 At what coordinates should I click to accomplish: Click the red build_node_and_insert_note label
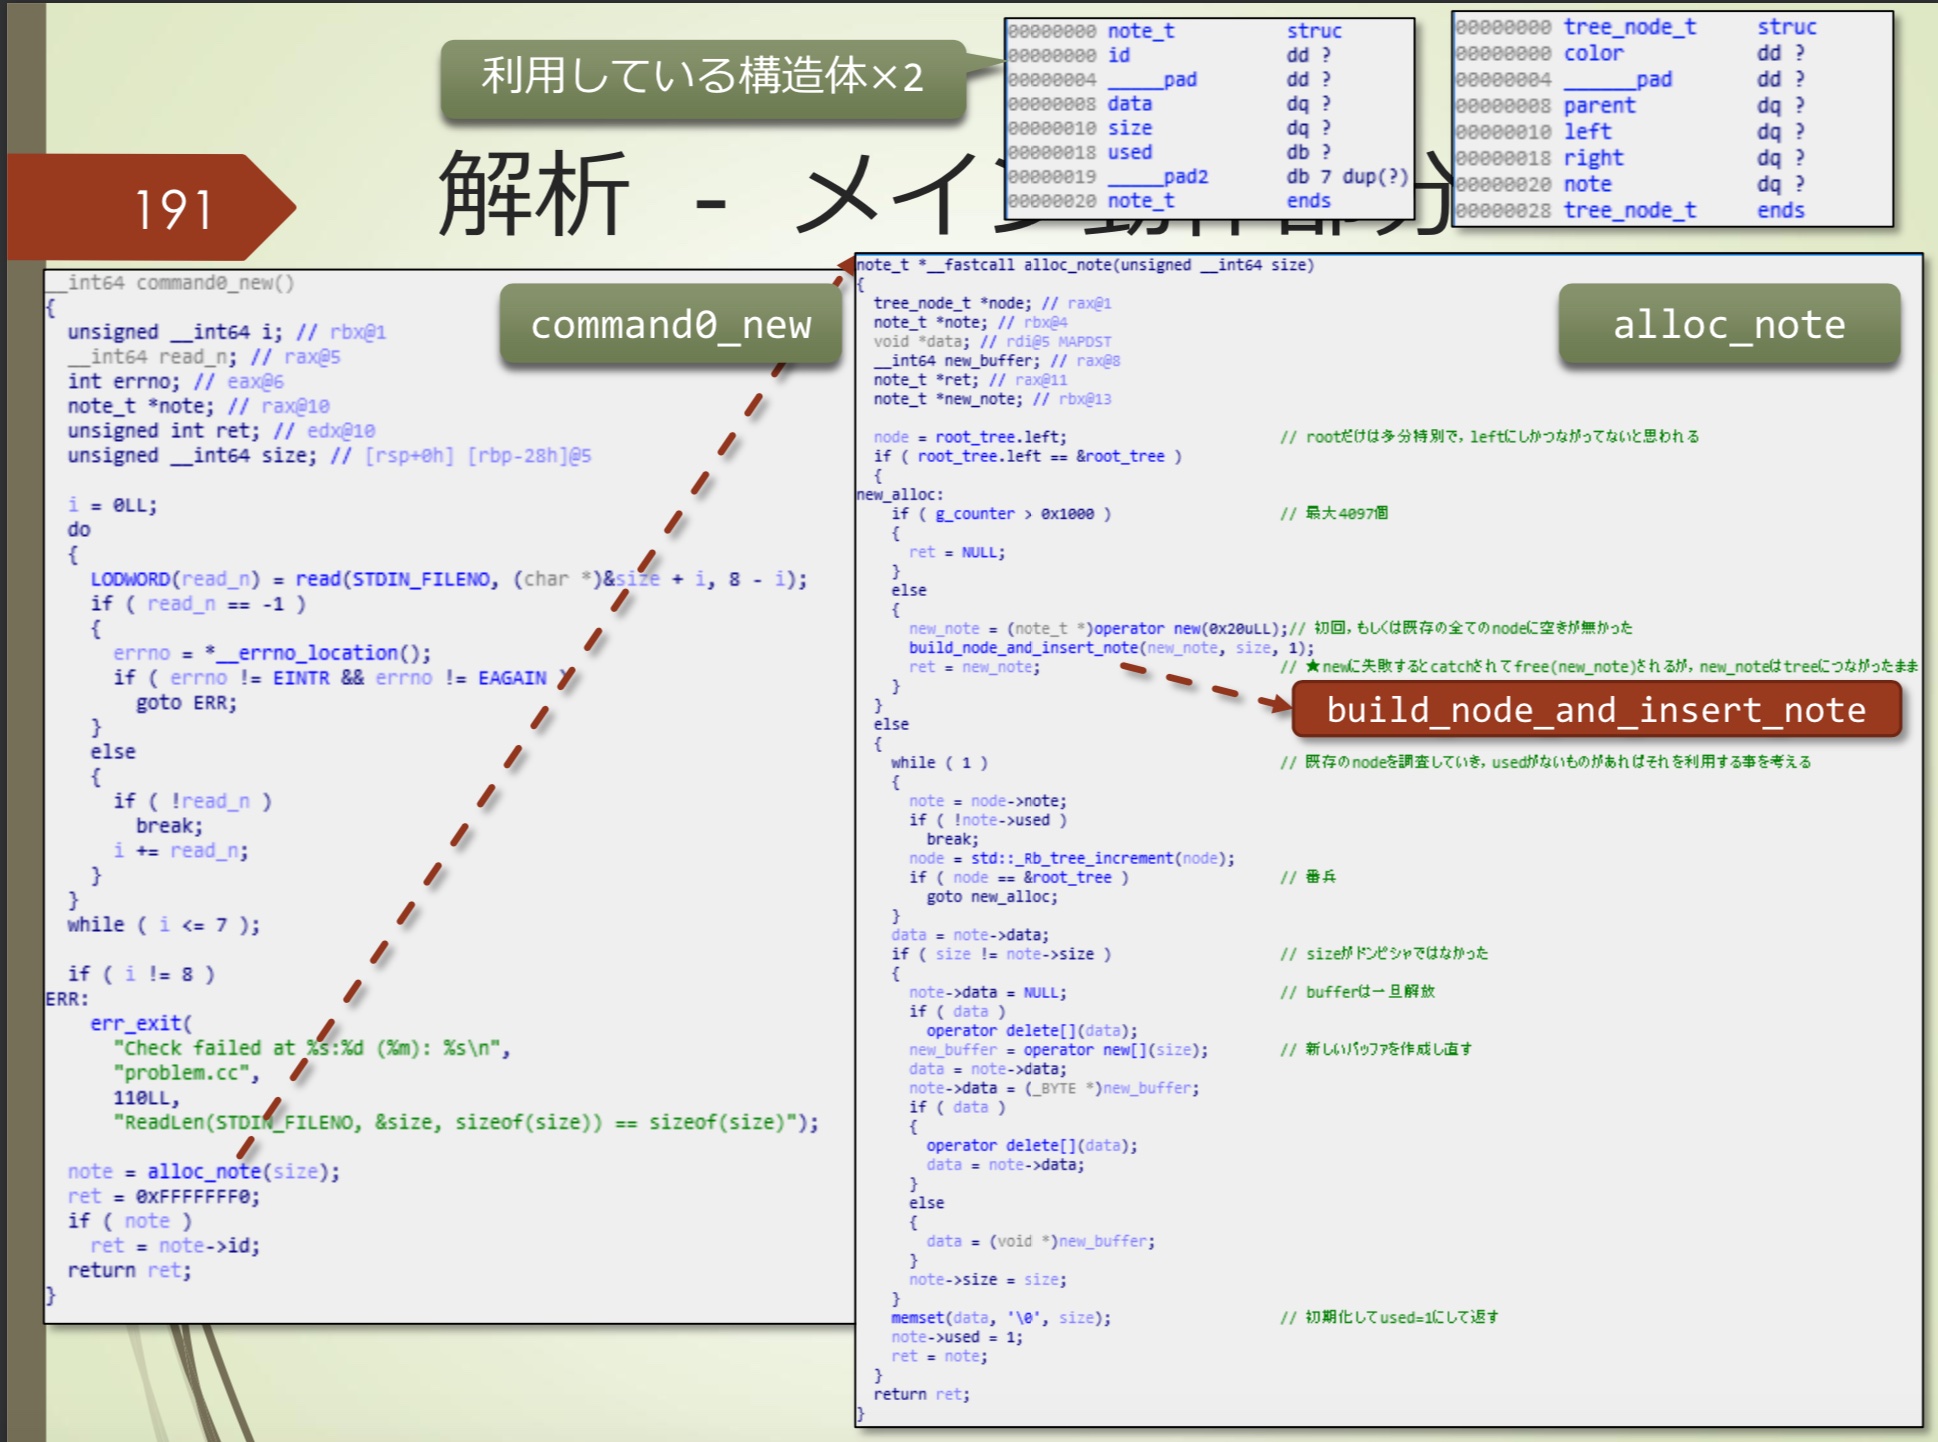(1595, 710)
